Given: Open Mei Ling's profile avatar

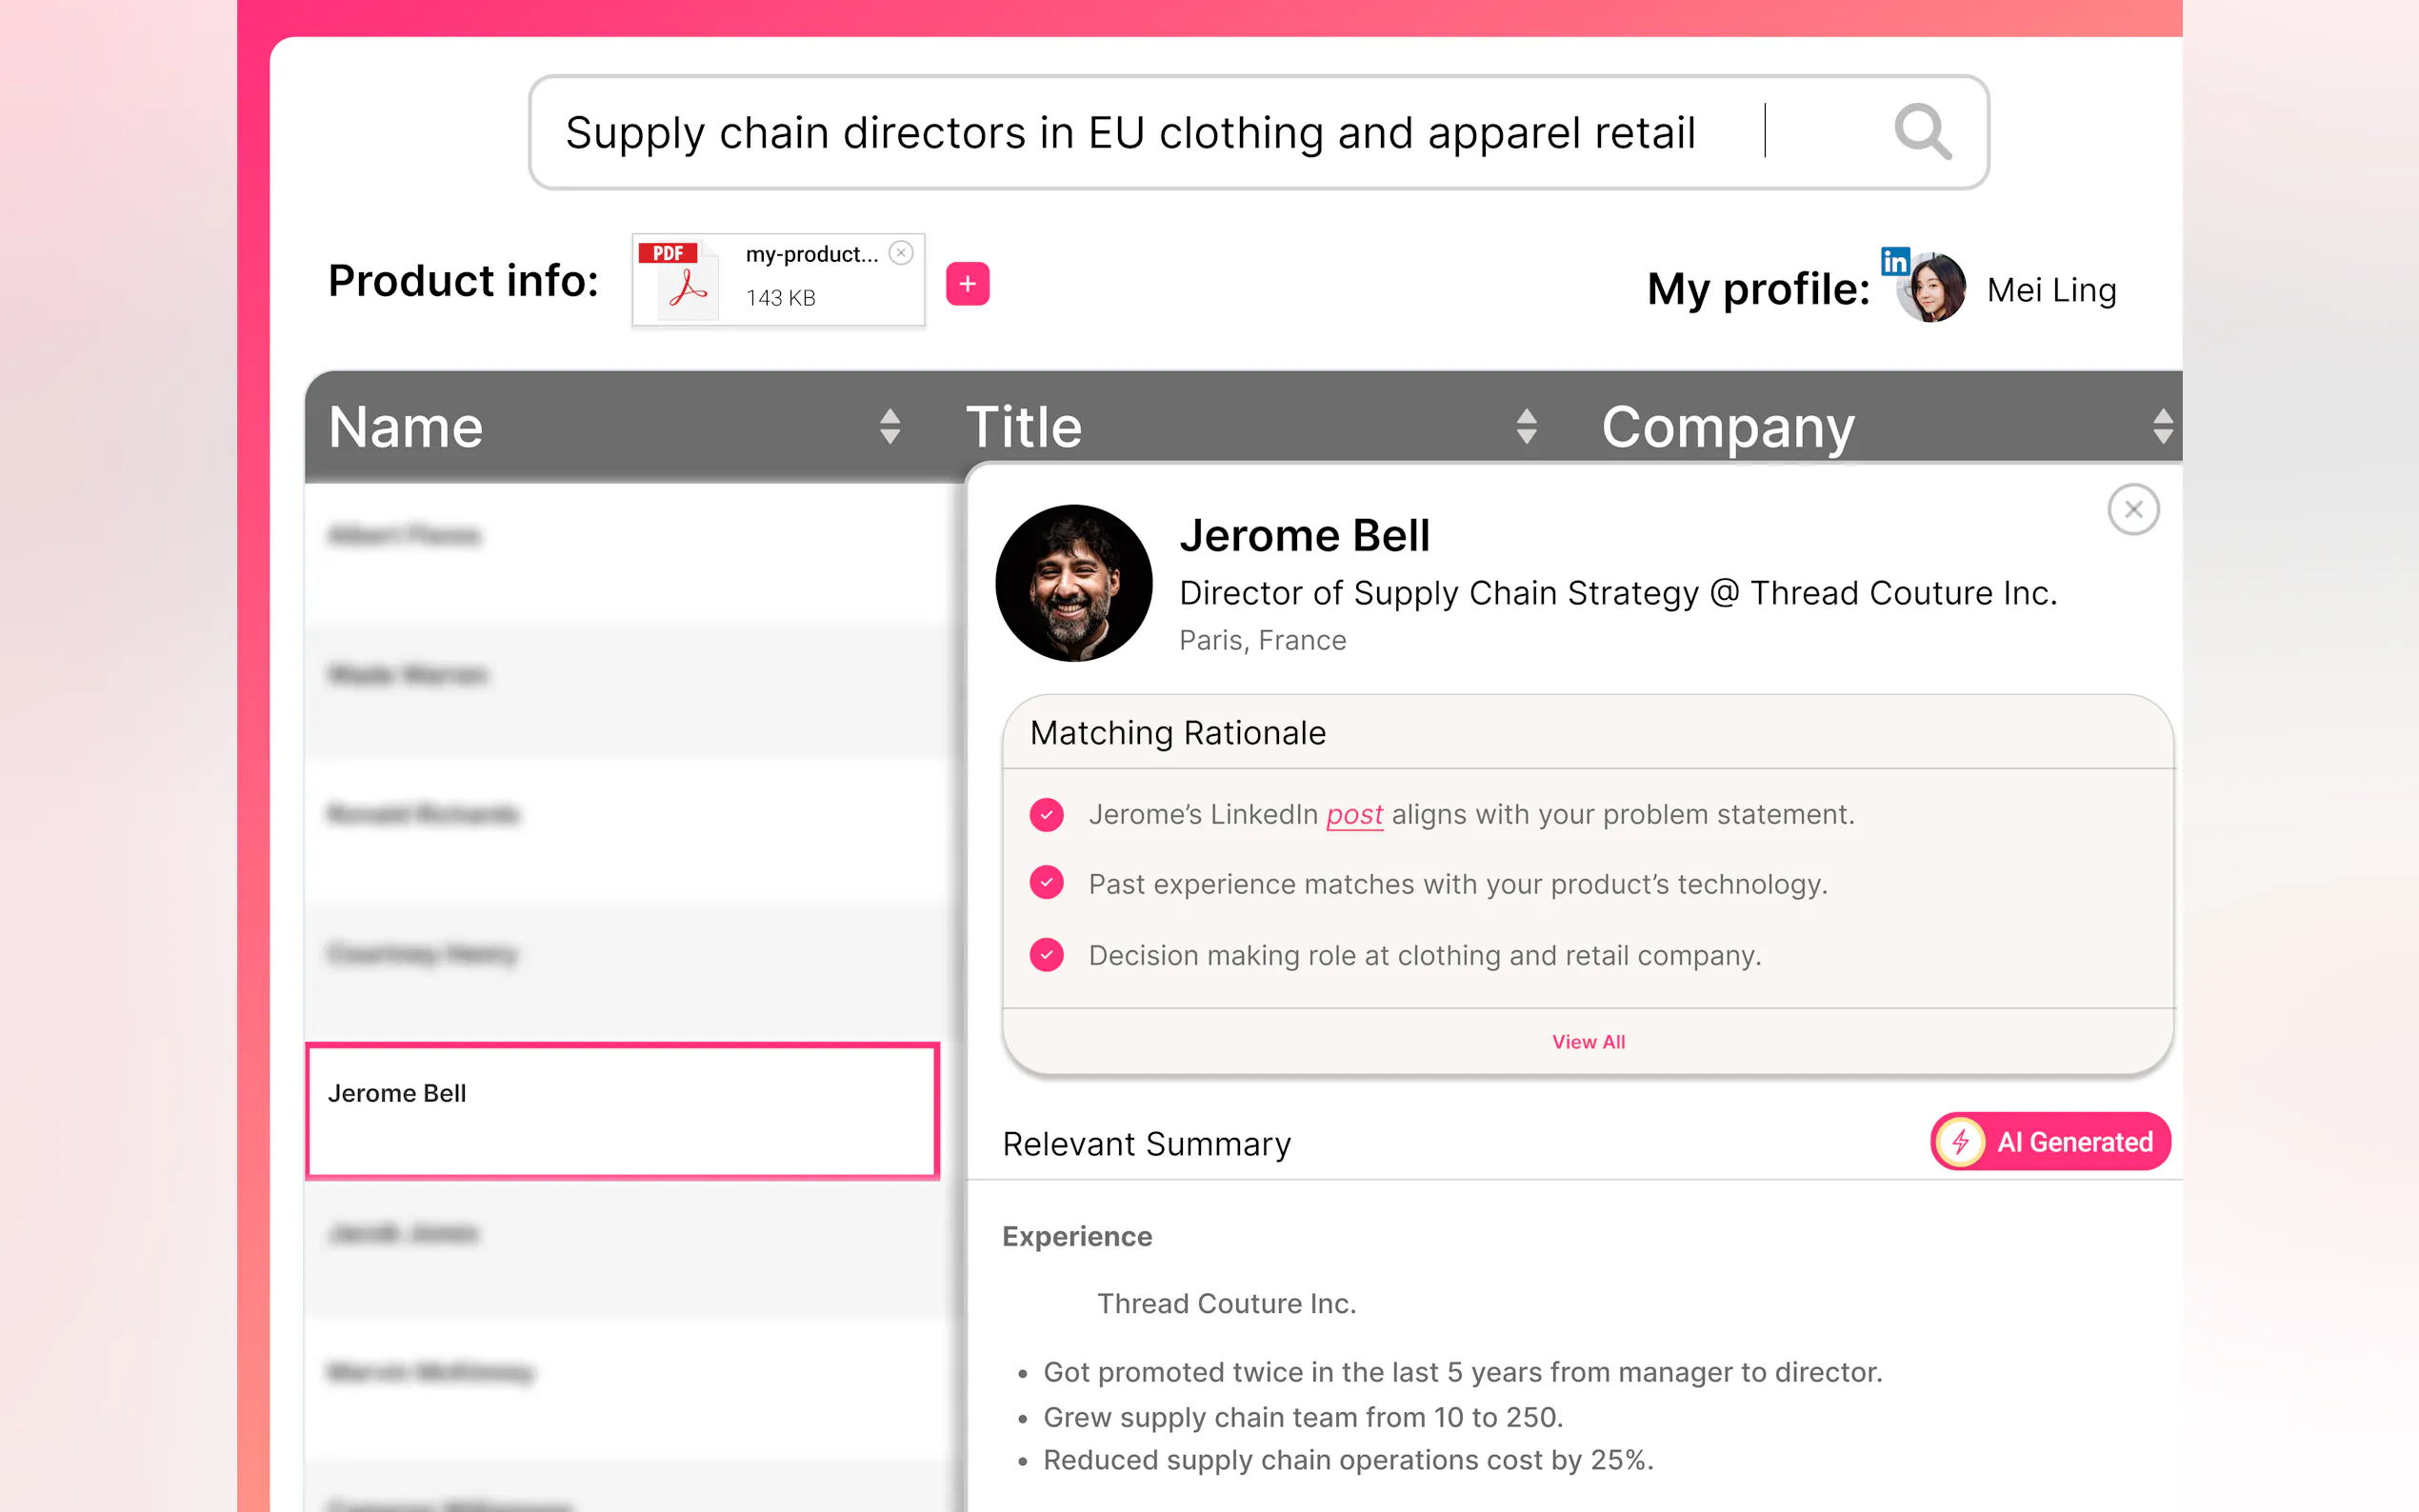Looking at the screenshot, I should click(1934, 291).
